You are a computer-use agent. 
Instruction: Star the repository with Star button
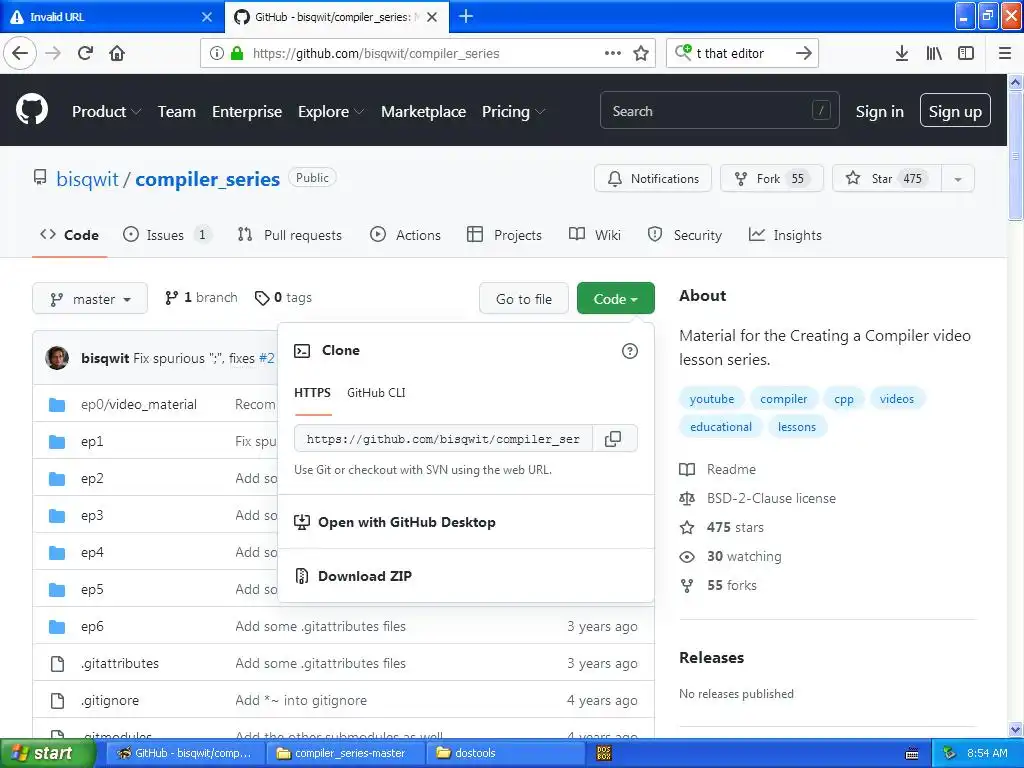coord(887,178)
